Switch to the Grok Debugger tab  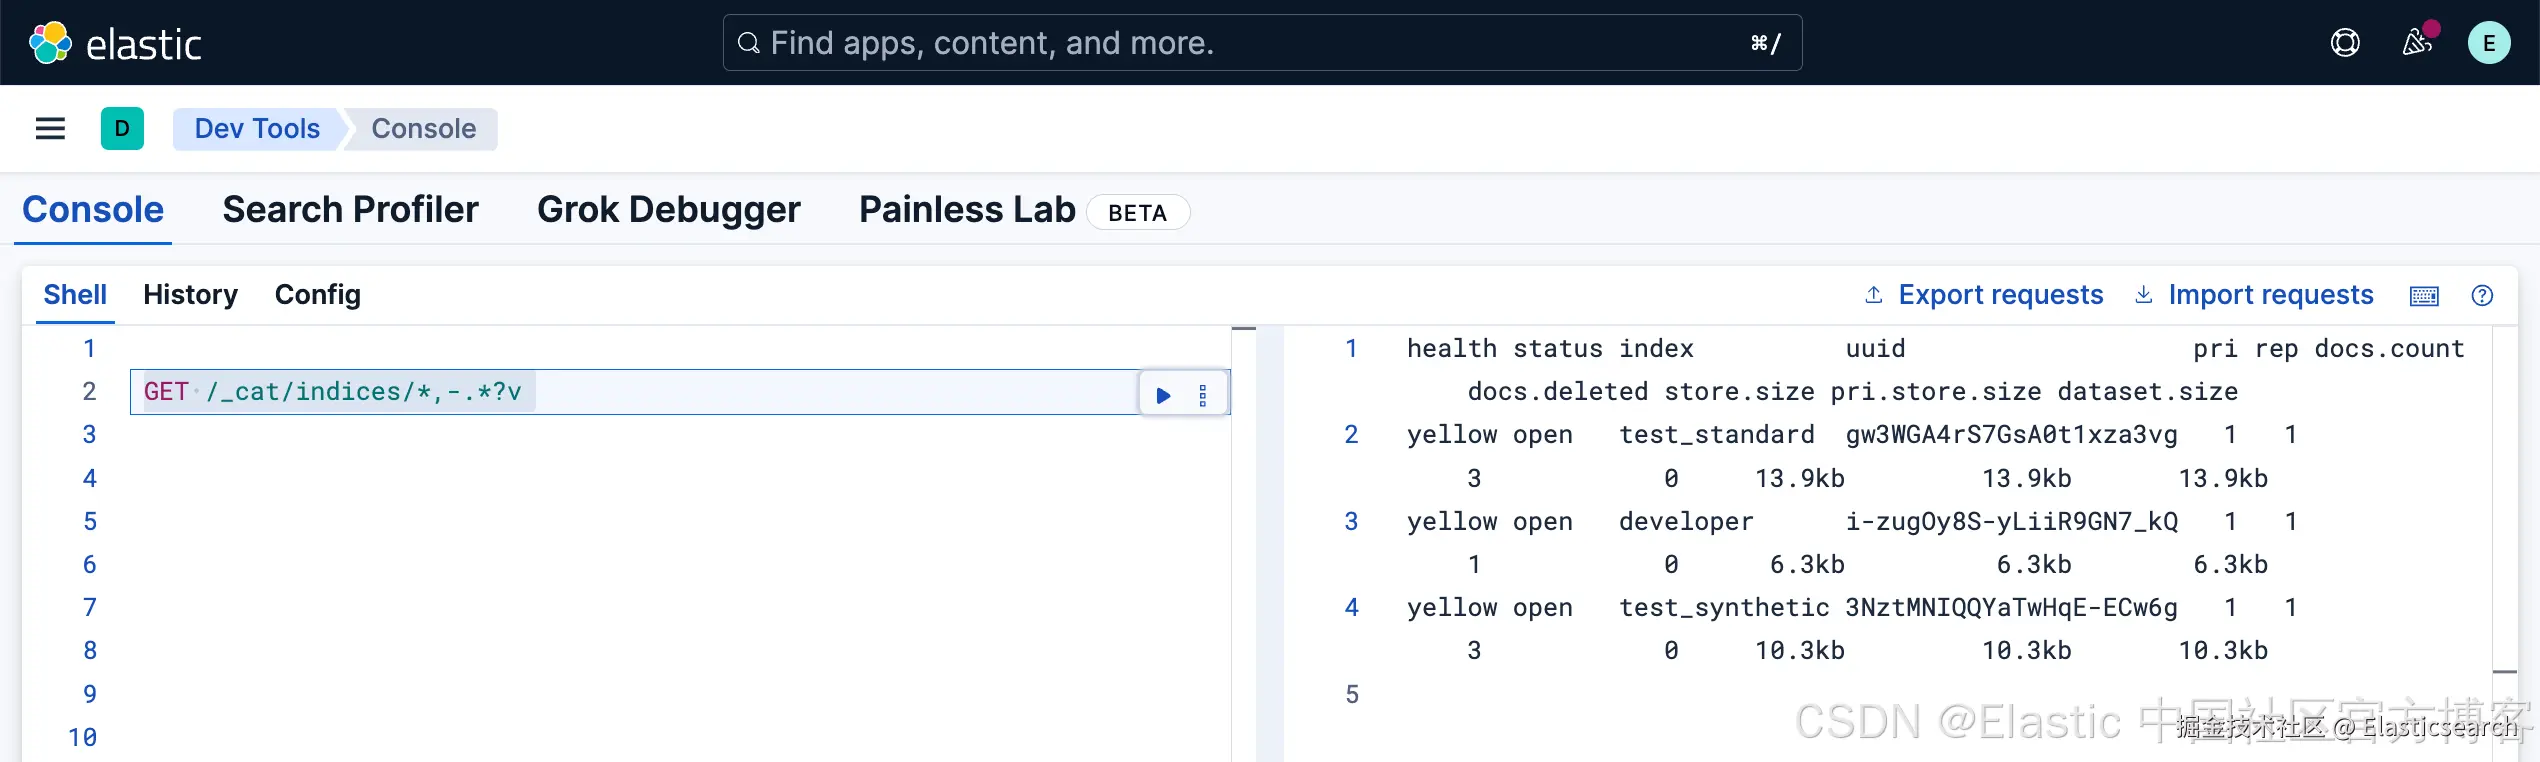click(x=668, y=210)
